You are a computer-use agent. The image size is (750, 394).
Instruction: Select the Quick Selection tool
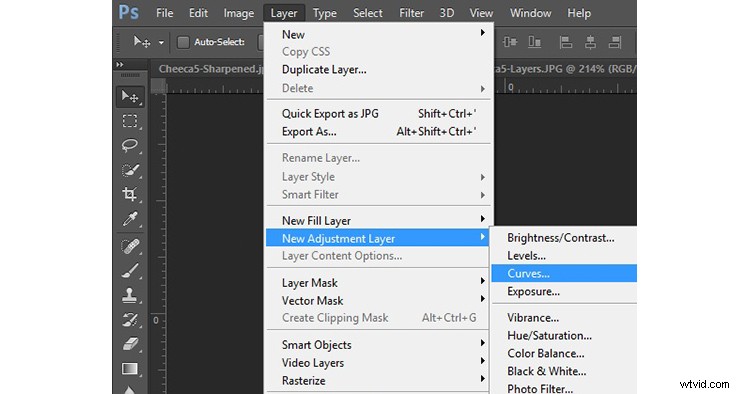pos(130,170)
